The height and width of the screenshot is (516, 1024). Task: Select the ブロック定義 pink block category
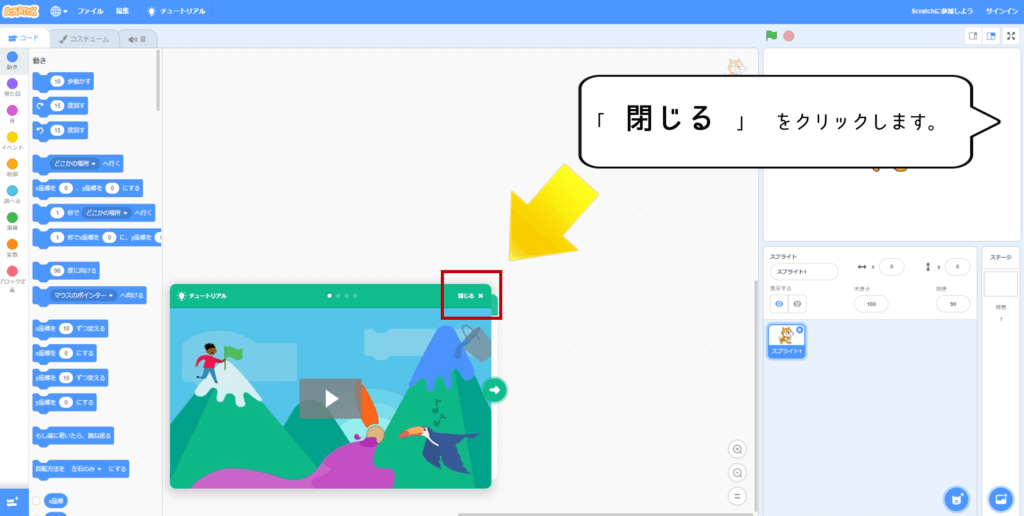click(x=12, y=277)
